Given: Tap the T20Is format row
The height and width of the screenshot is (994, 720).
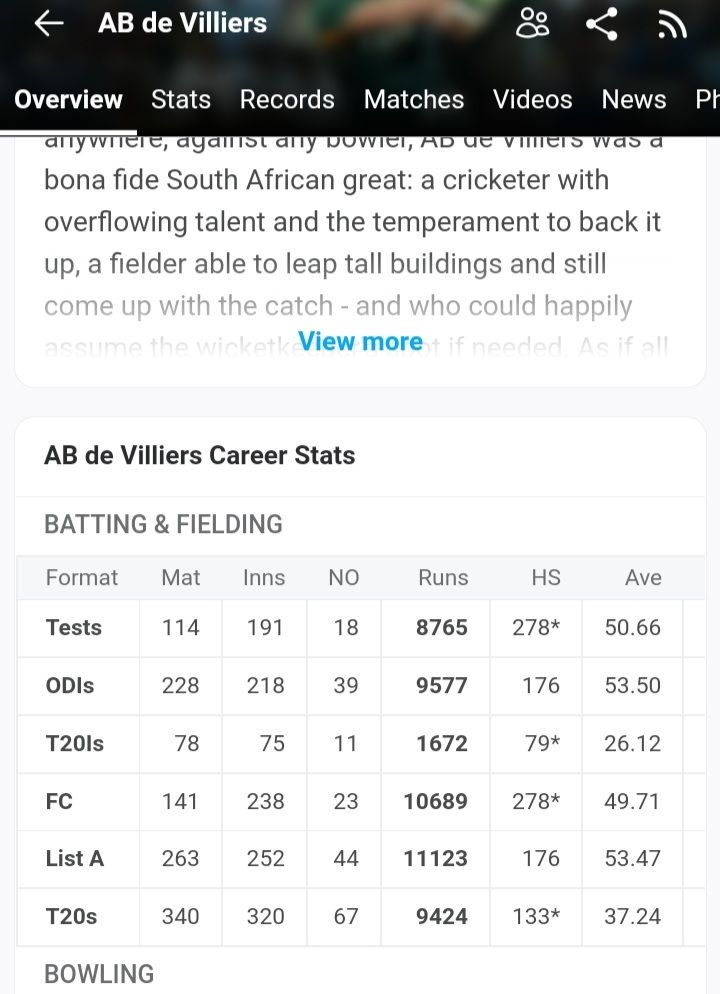Looking at the screenshot, I should 75,744.
